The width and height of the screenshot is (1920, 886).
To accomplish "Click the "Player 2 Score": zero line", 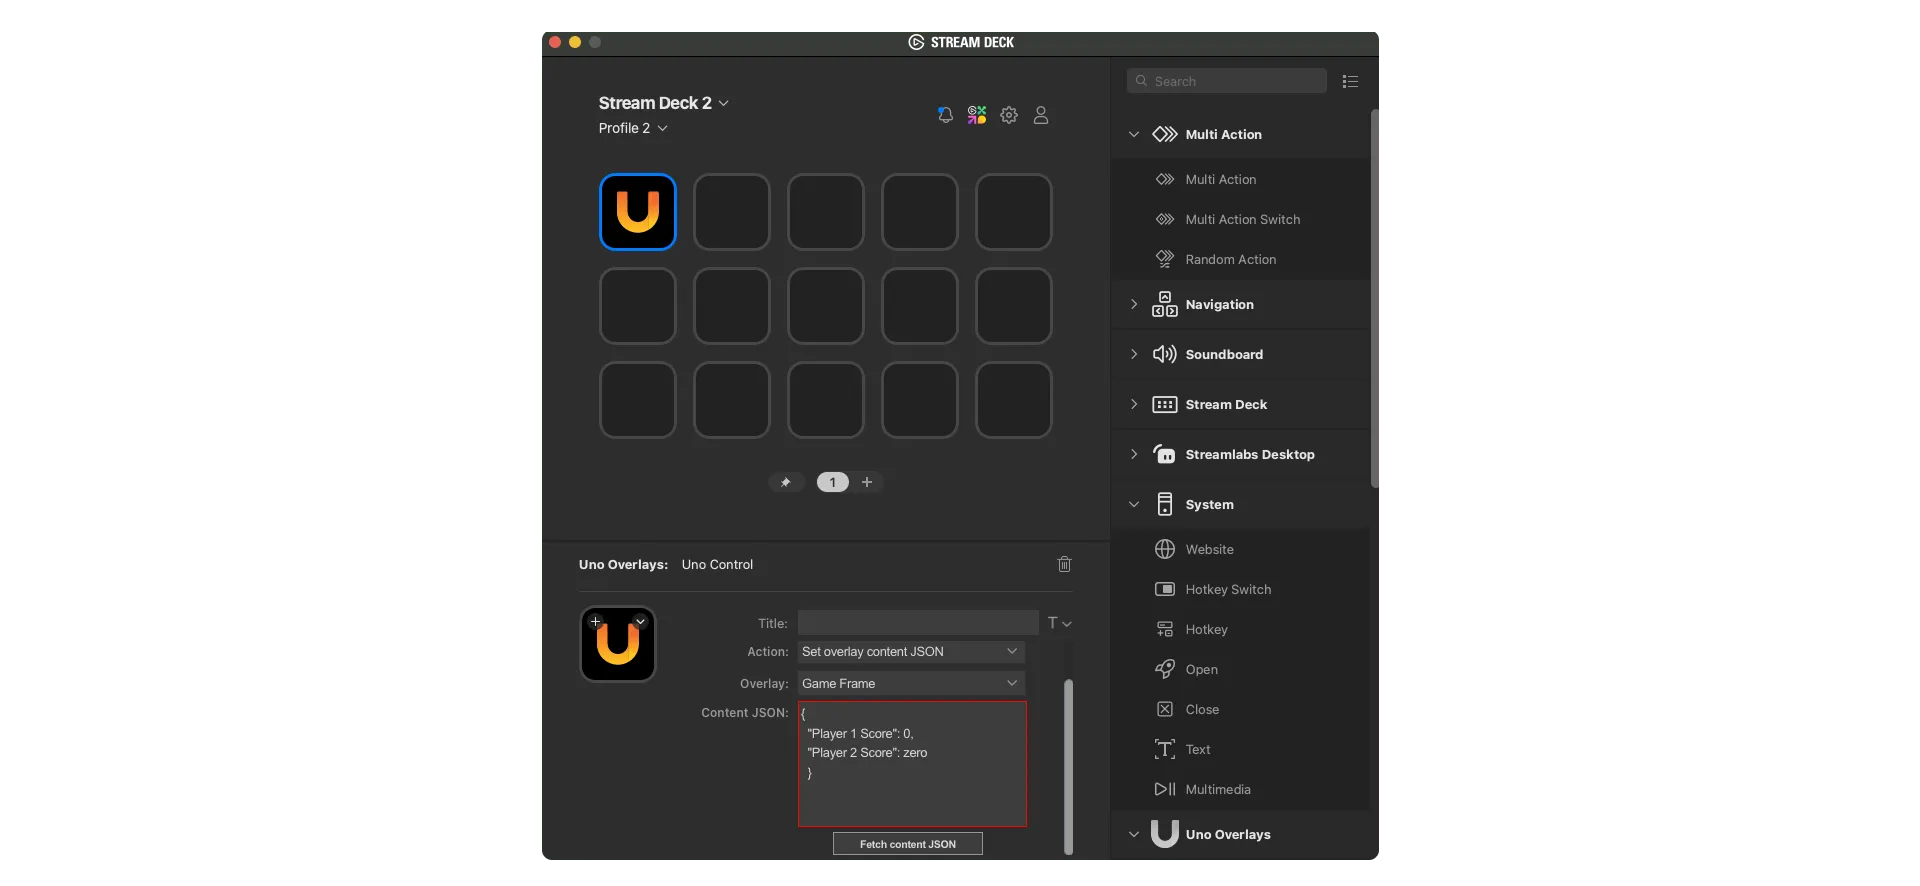I will click(867, 752).
